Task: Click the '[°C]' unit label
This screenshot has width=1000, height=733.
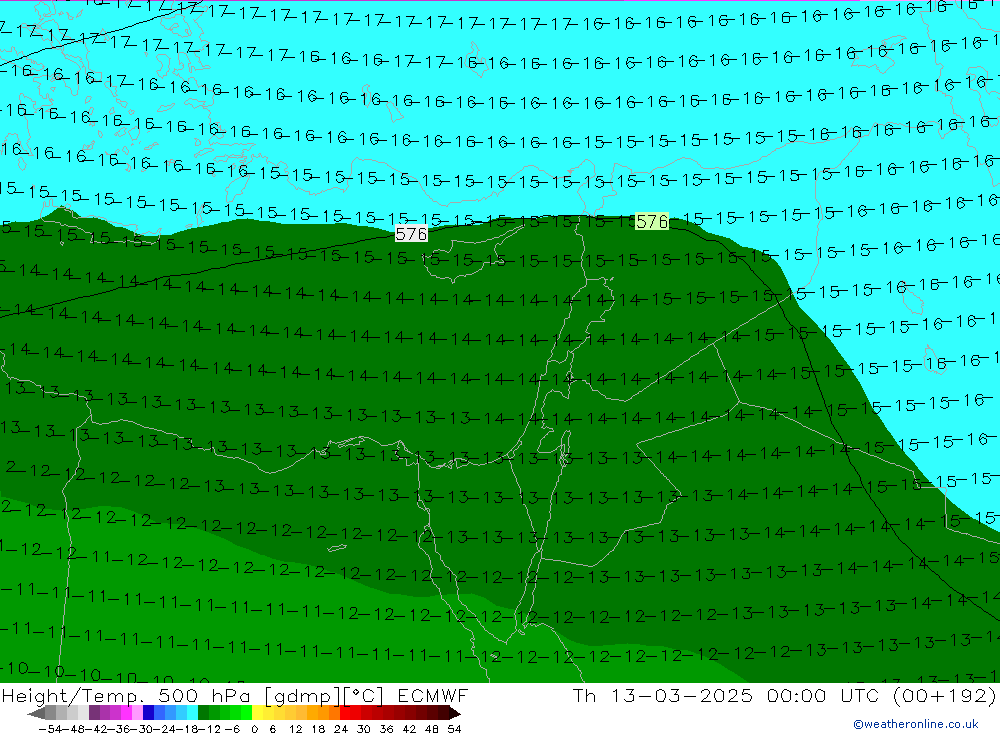Action: 364,695
